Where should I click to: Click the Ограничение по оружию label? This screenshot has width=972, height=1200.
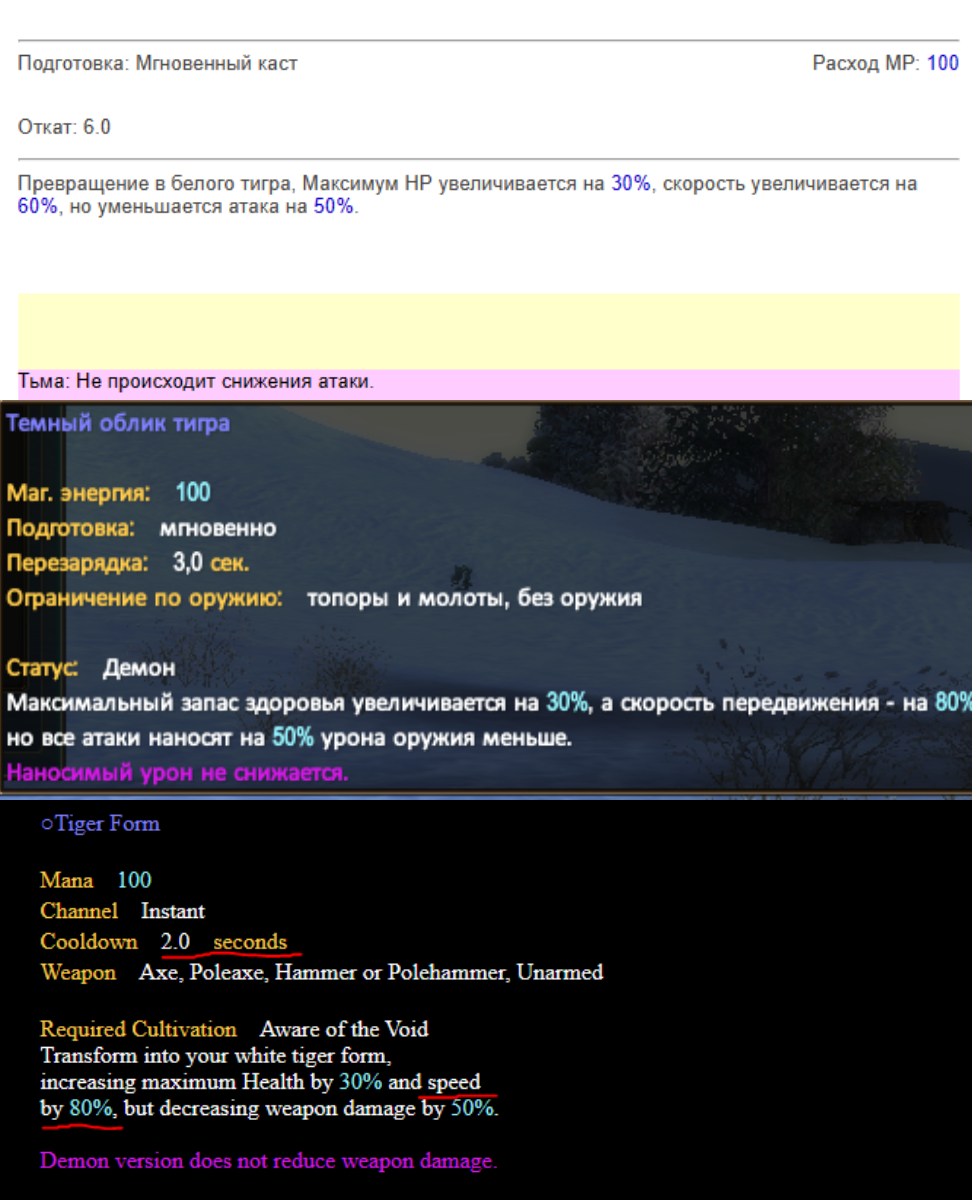(144, 598)
